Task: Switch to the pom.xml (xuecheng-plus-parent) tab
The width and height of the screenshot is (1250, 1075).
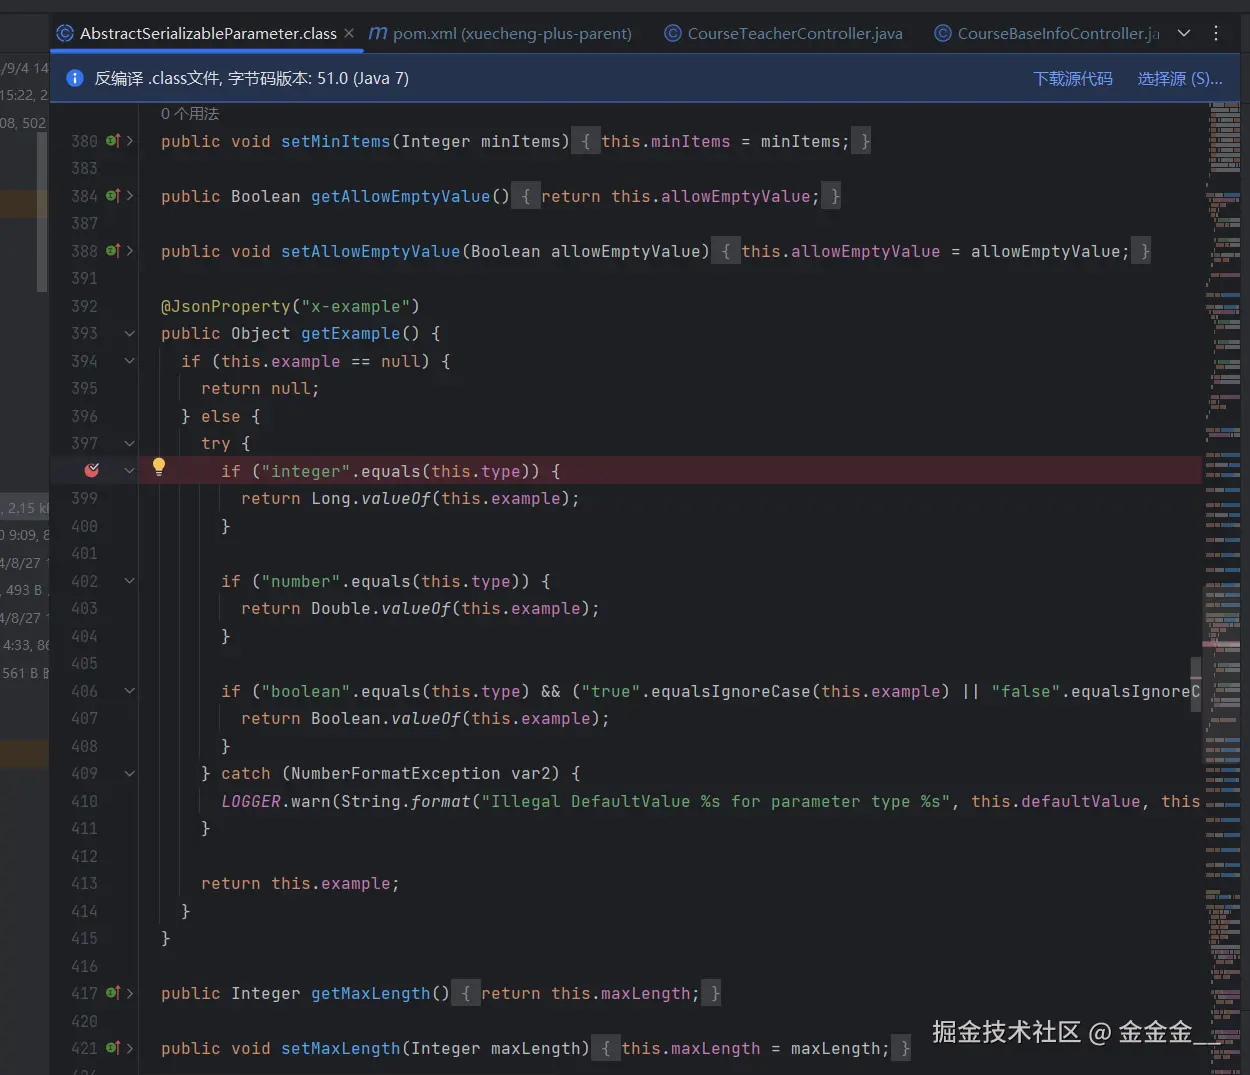Action: coord(501,33)
